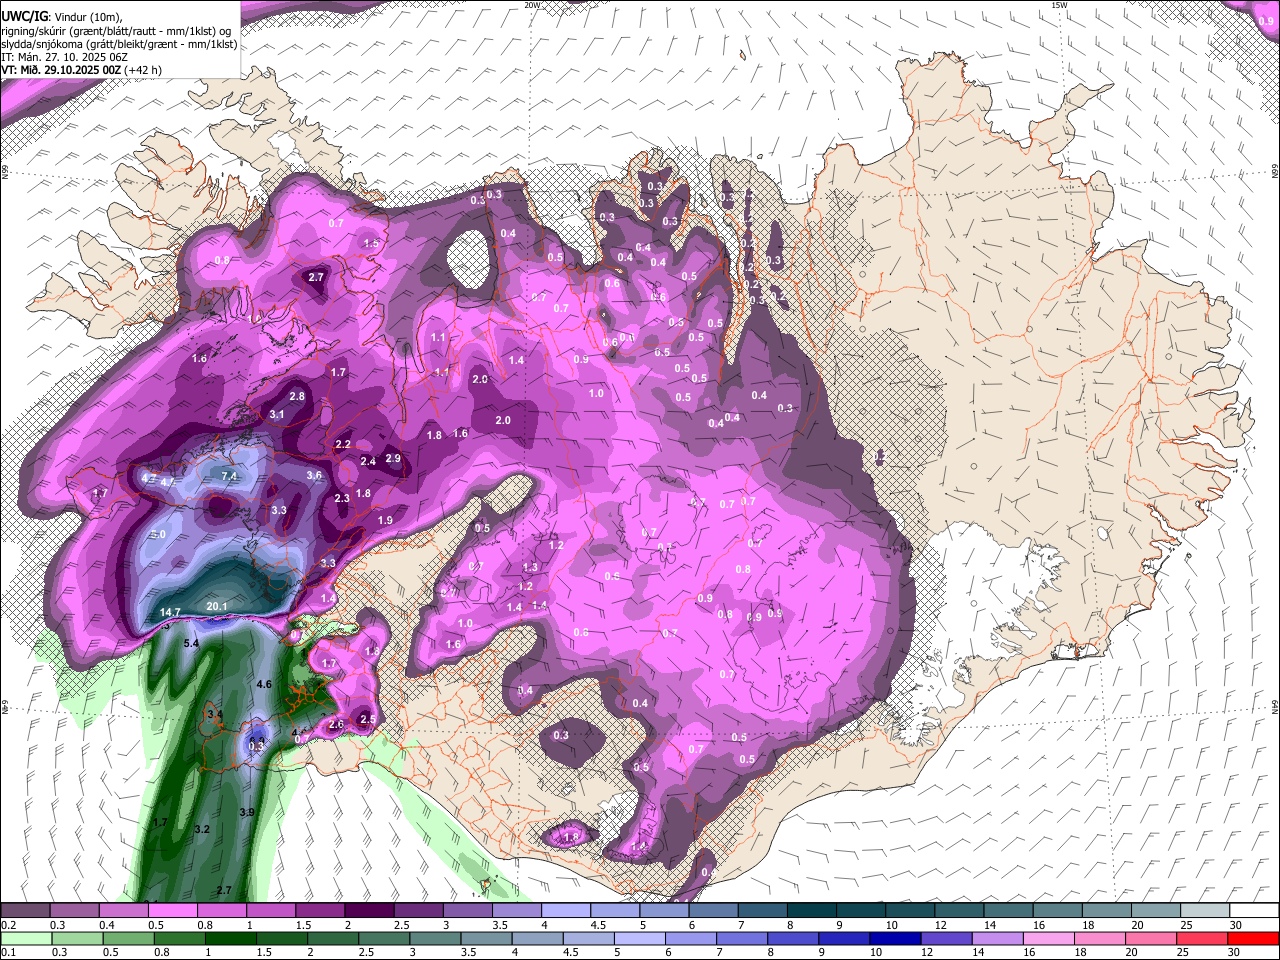
Task: Click the white swatch ending the upper legend
Action: click(1253, 910)
